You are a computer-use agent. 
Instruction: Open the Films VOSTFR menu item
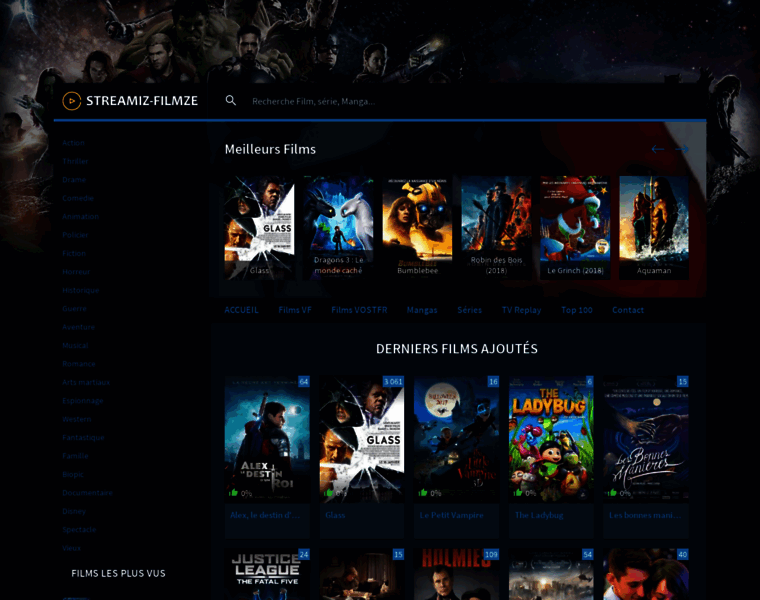[359, 310]
